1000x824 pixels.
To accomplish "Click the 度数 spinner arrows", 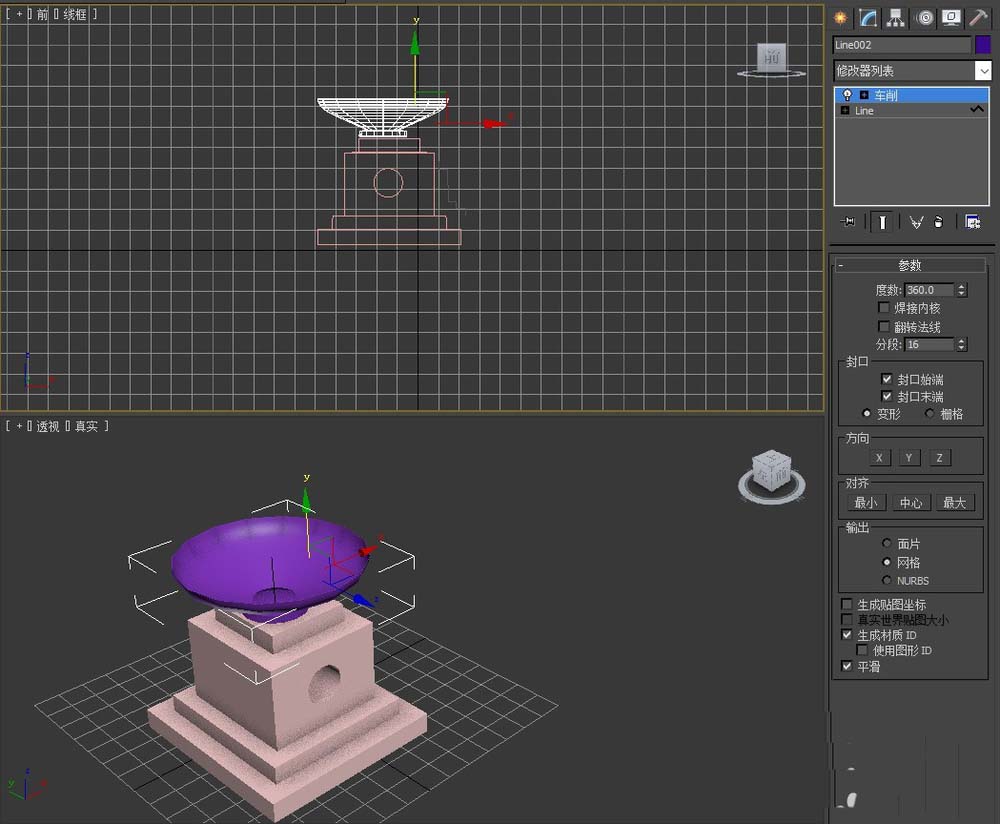I will tap(962, 290).
